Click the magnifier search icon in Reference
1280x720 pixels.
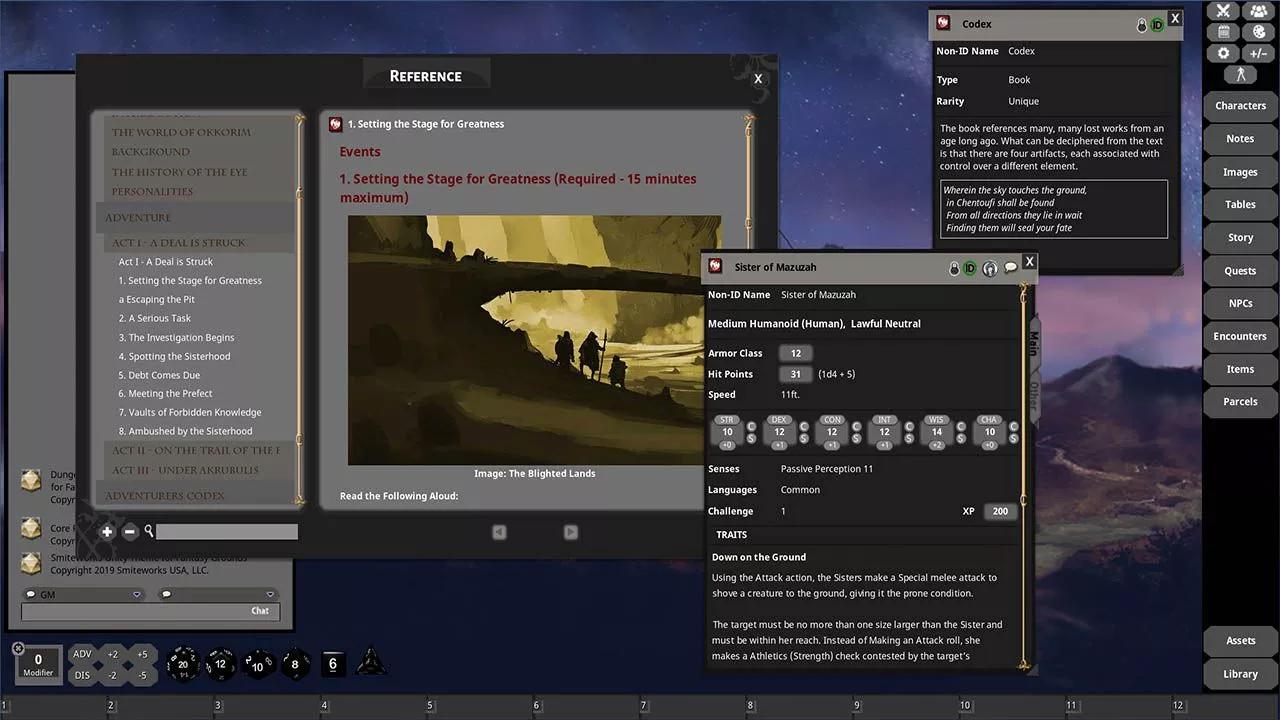tap(149, 532)
